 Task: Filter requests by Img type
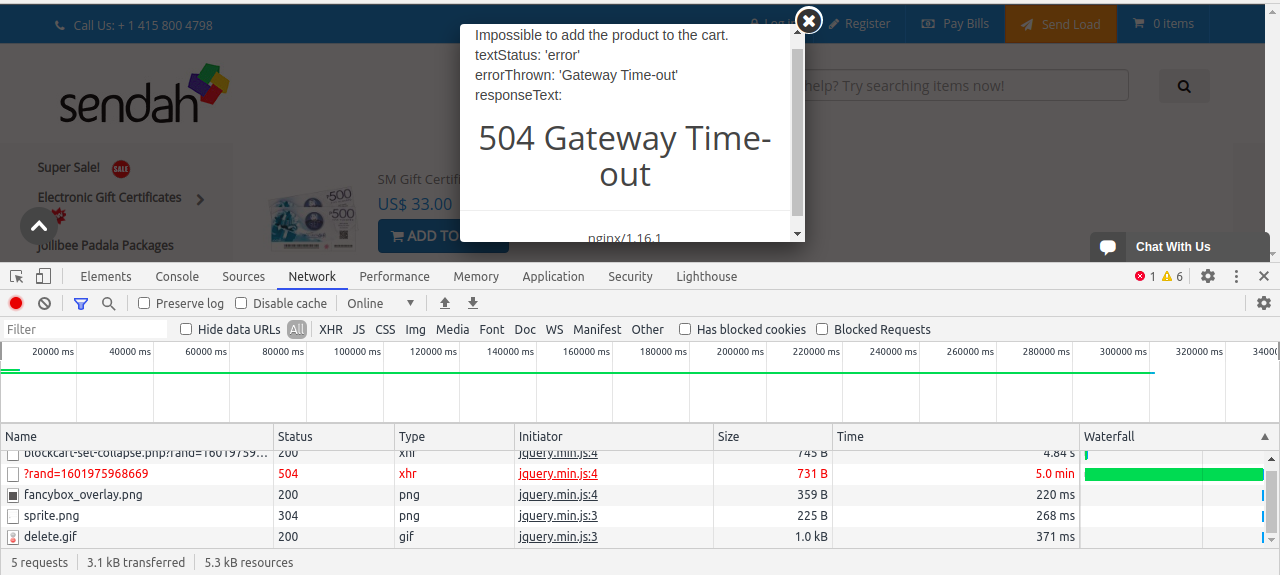tap(415, 329)
